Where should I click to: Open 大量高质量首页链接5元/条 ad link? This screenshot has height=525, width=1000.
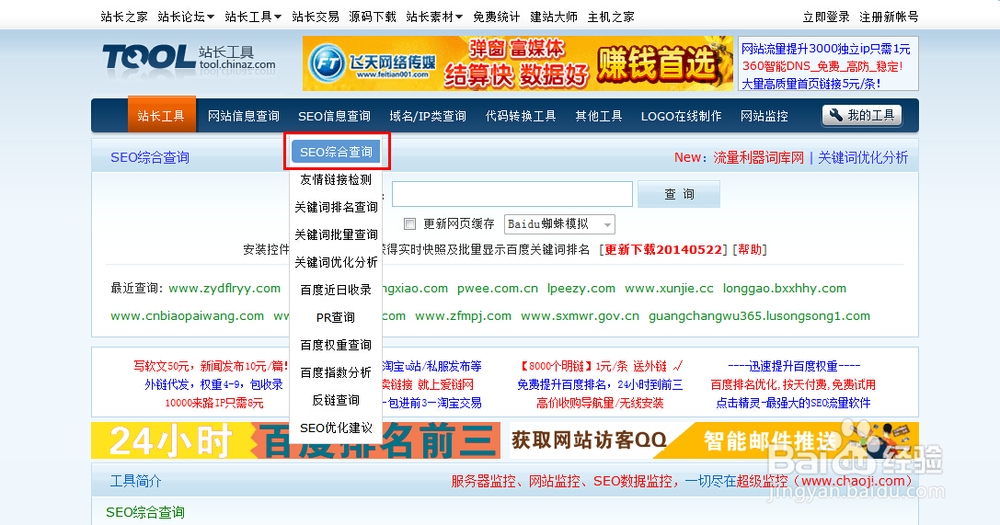tap(811, 83)
